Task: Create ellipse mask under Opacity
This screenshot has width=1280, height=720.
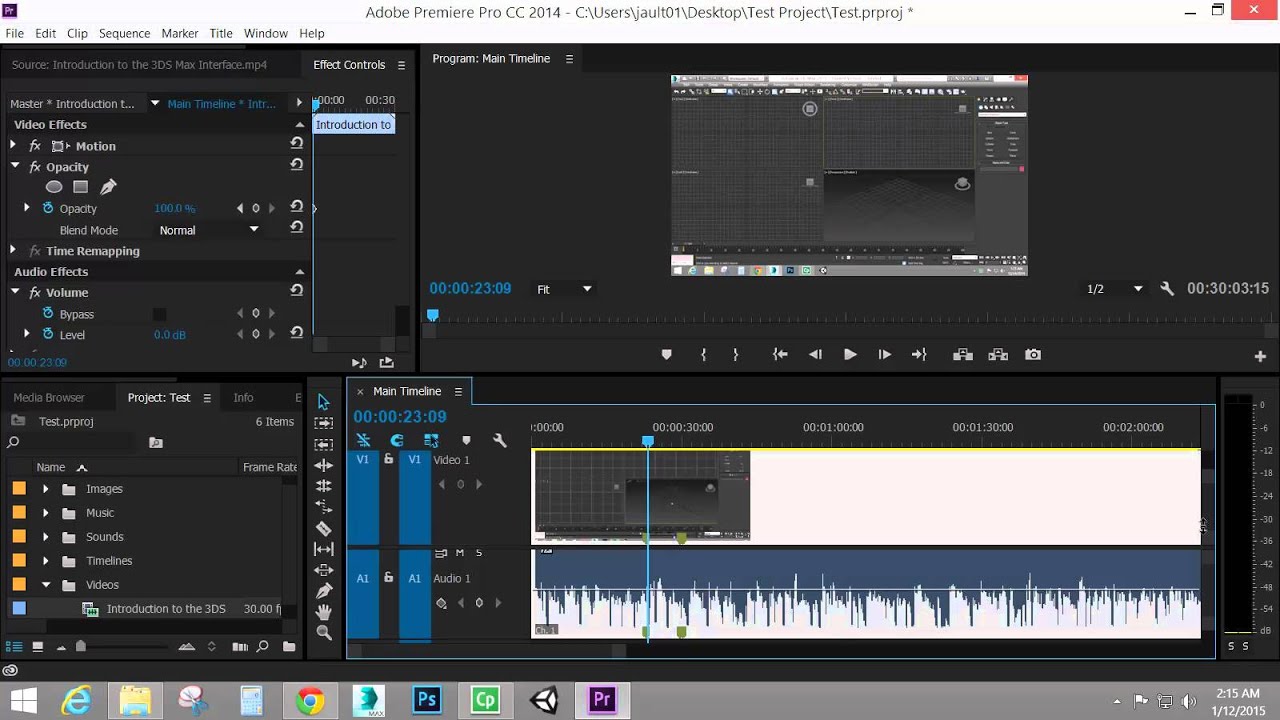Action: [54, 187]
